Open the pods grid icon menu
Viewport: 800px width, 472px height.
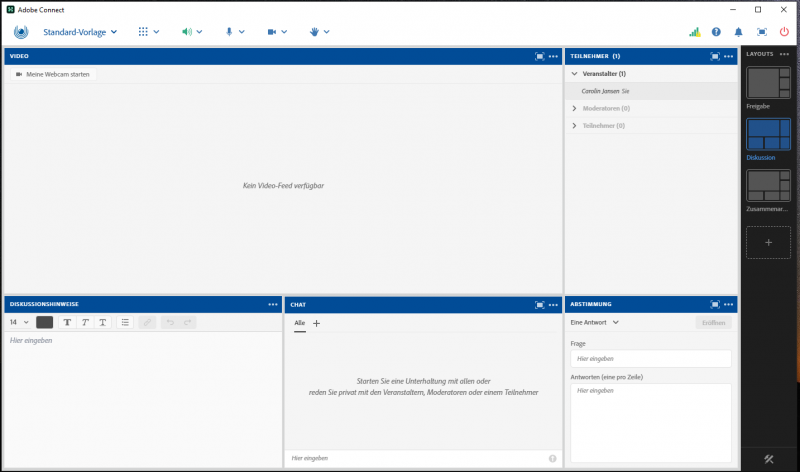143,32
